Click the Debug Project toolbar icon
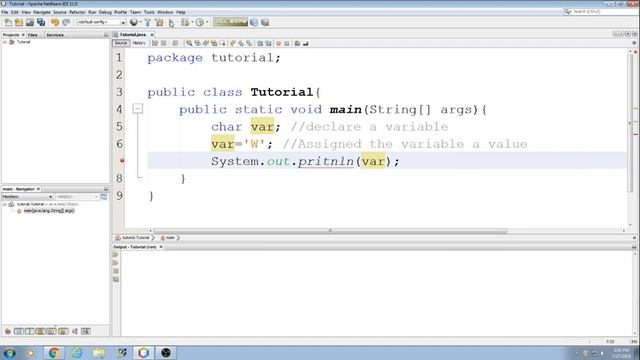Viewport: 640px width, 360px height. click(185, 22)
